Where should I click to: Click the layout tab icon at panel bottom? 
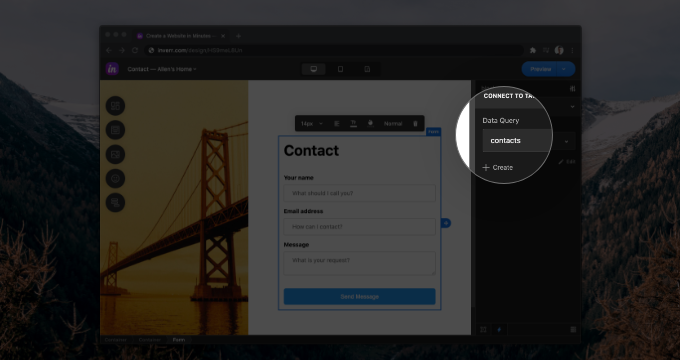click(x=484, y=330)
